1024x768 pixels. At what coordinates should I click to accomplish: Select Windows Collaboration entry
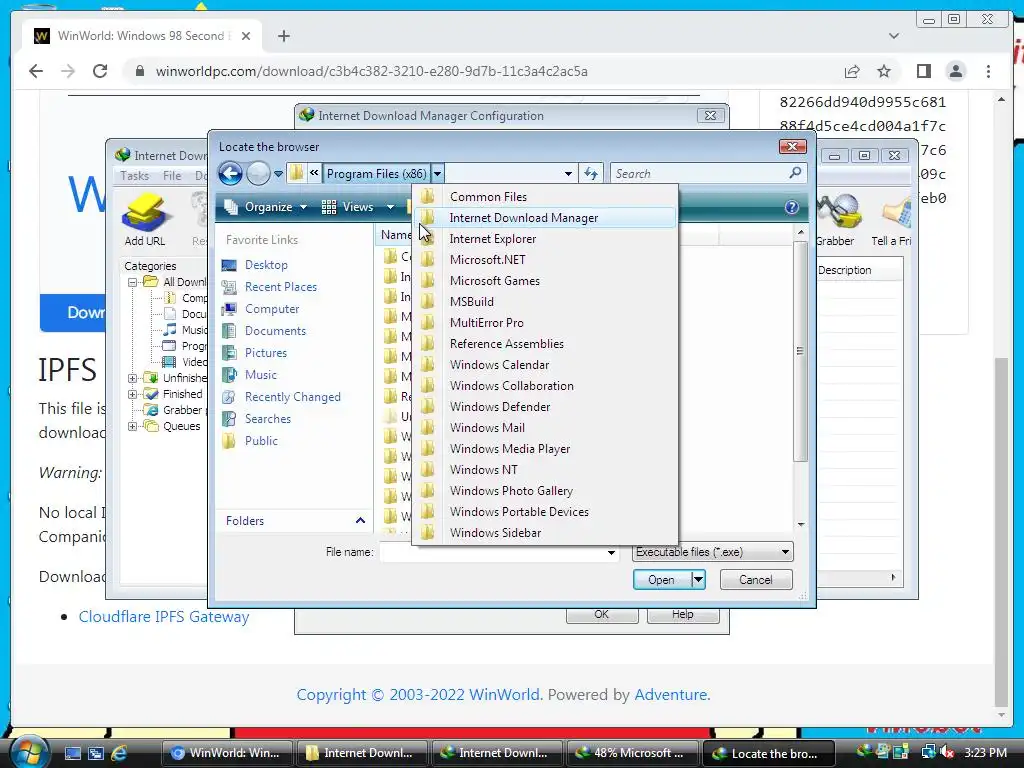[545, 386]
